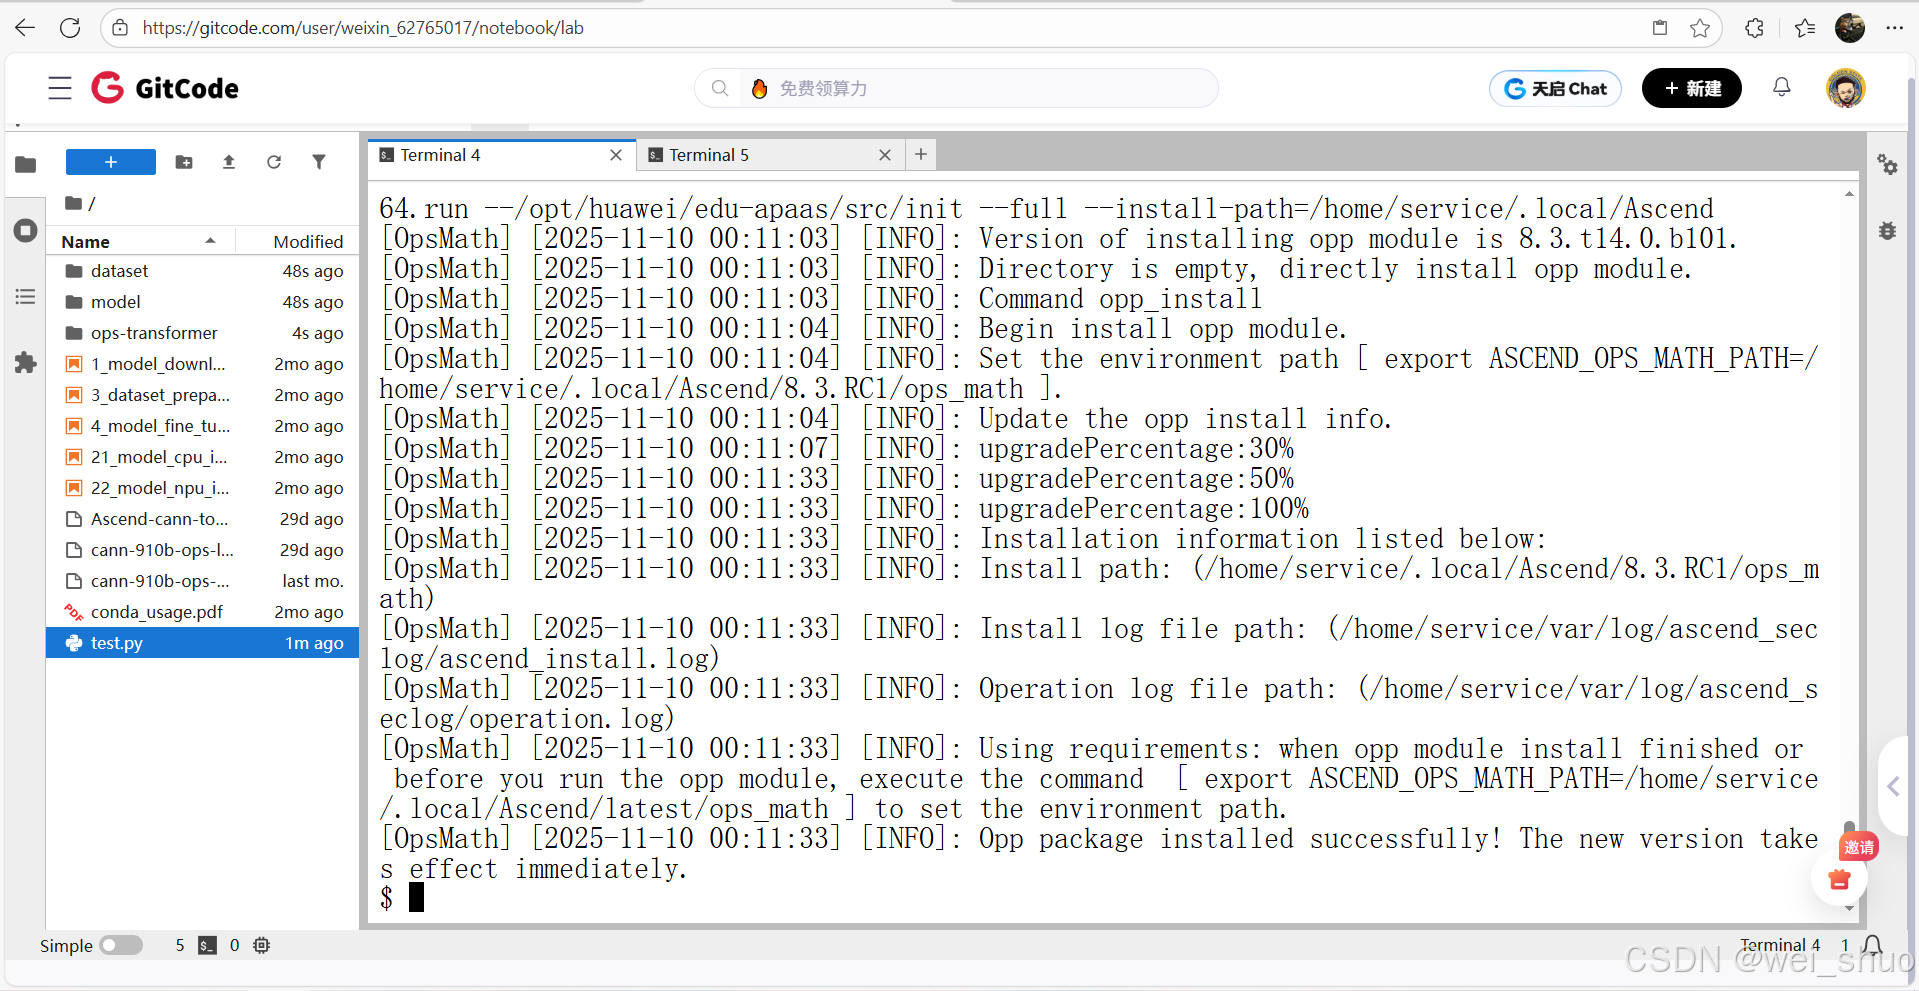Open the Table of Contents sidebar panel

pos(26,297)
